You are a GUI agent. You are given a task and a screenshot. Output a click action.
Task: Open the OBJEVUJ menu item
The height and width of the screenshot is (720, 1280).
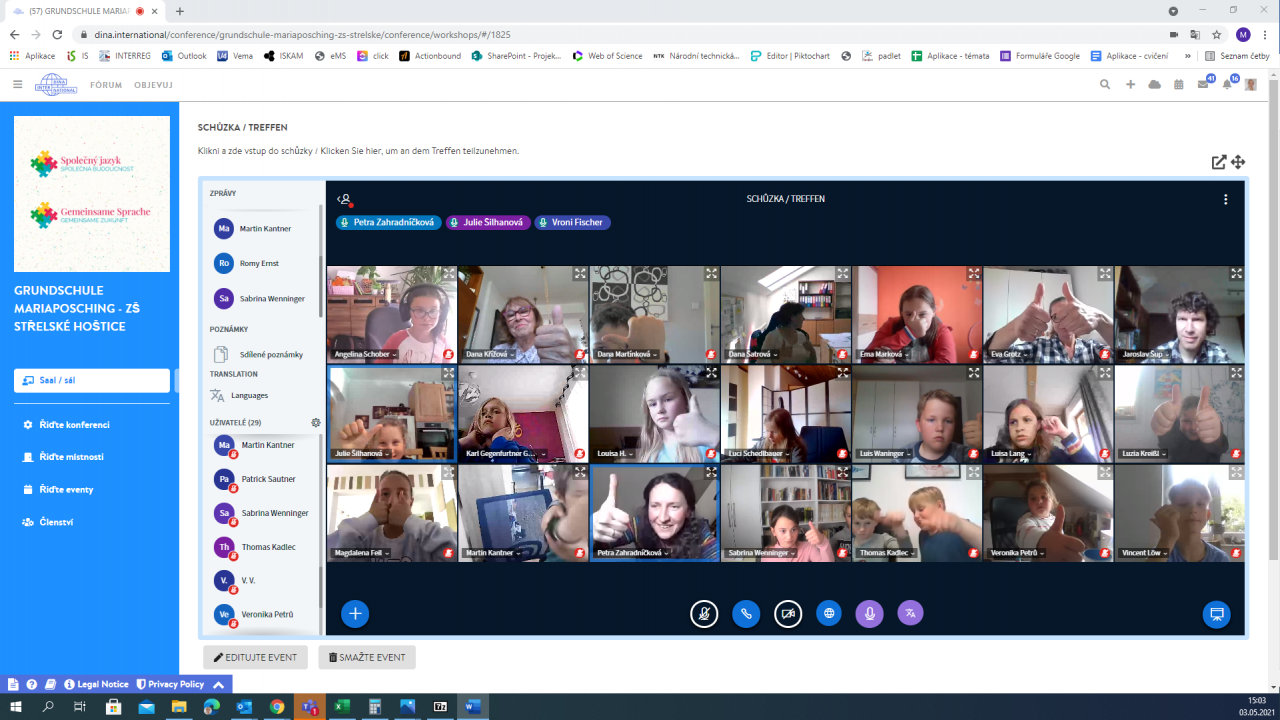pos(154,85)
